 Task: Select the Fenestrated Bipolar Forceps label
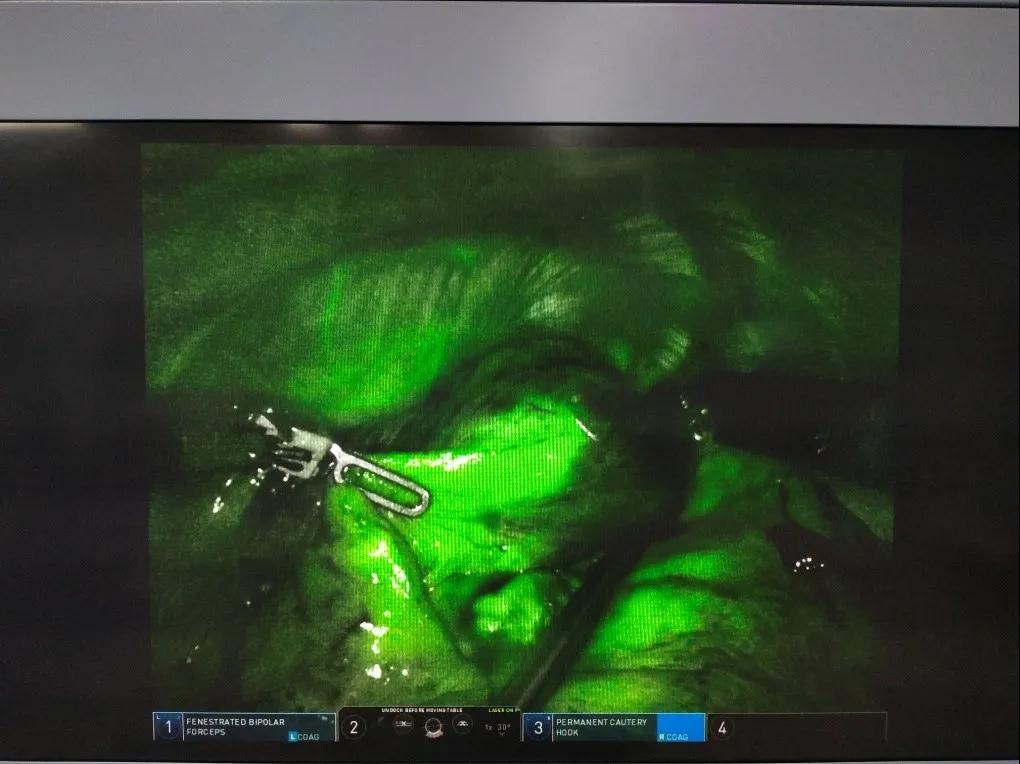230,725
